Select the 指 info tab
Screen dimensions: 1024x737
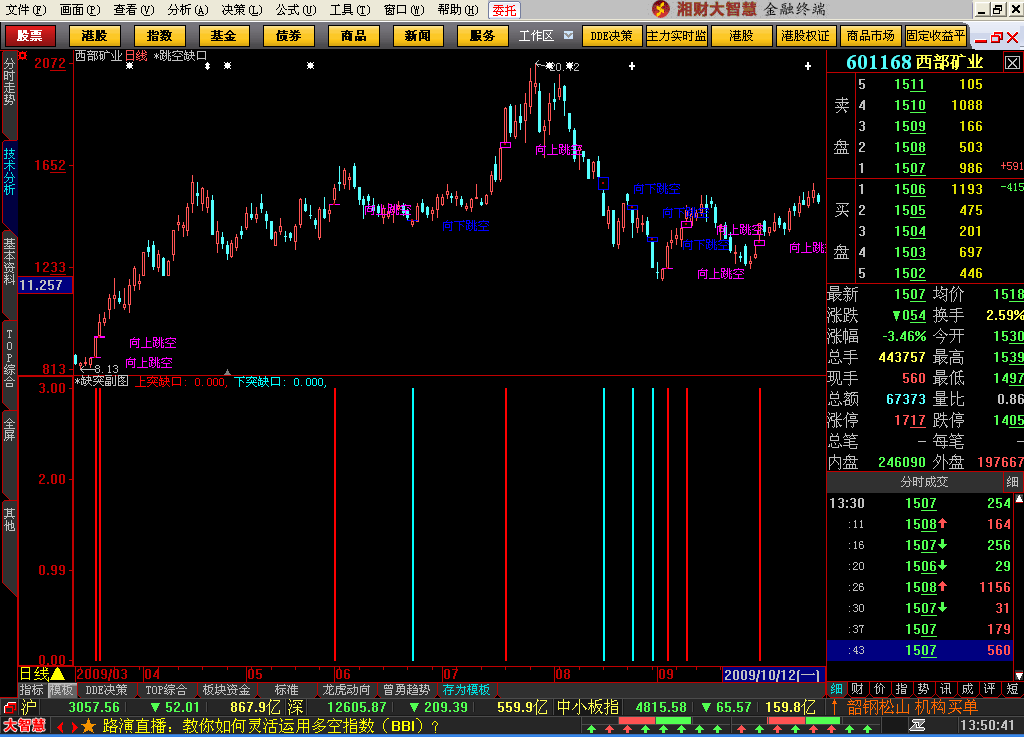coord(901,689)
